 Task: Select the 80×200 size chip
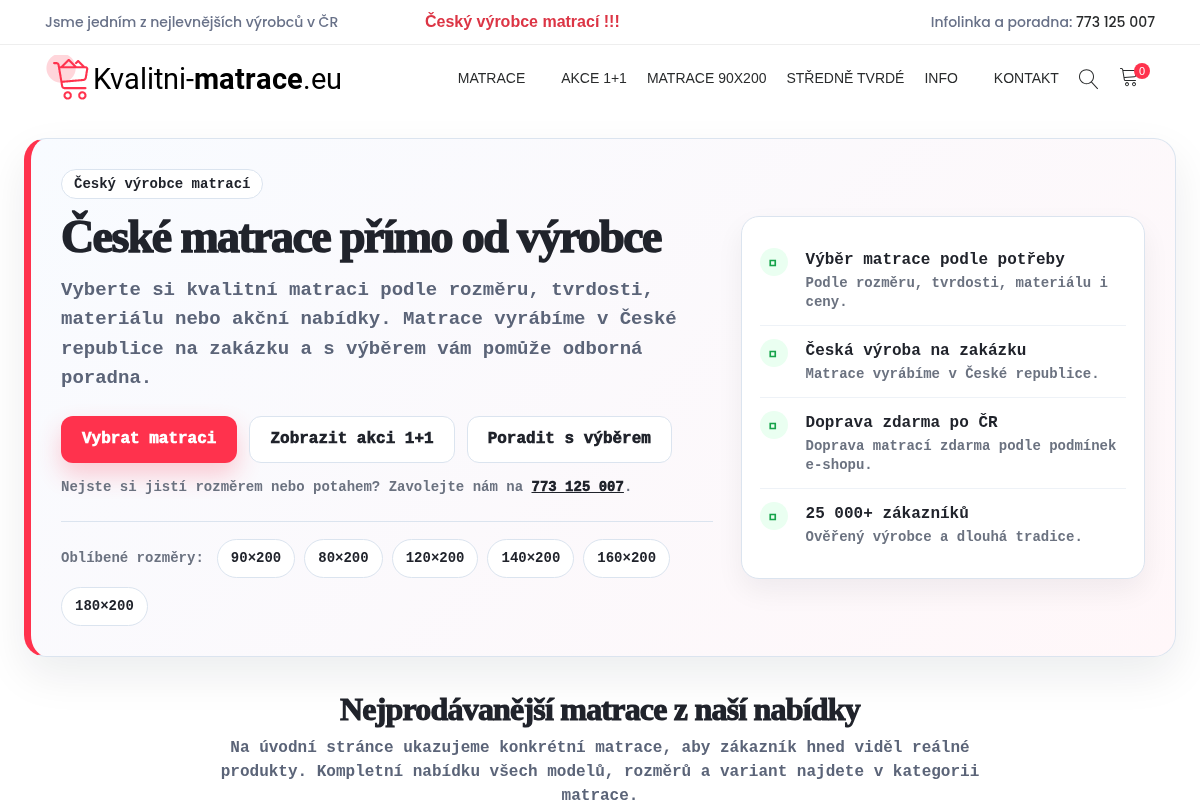343,558
